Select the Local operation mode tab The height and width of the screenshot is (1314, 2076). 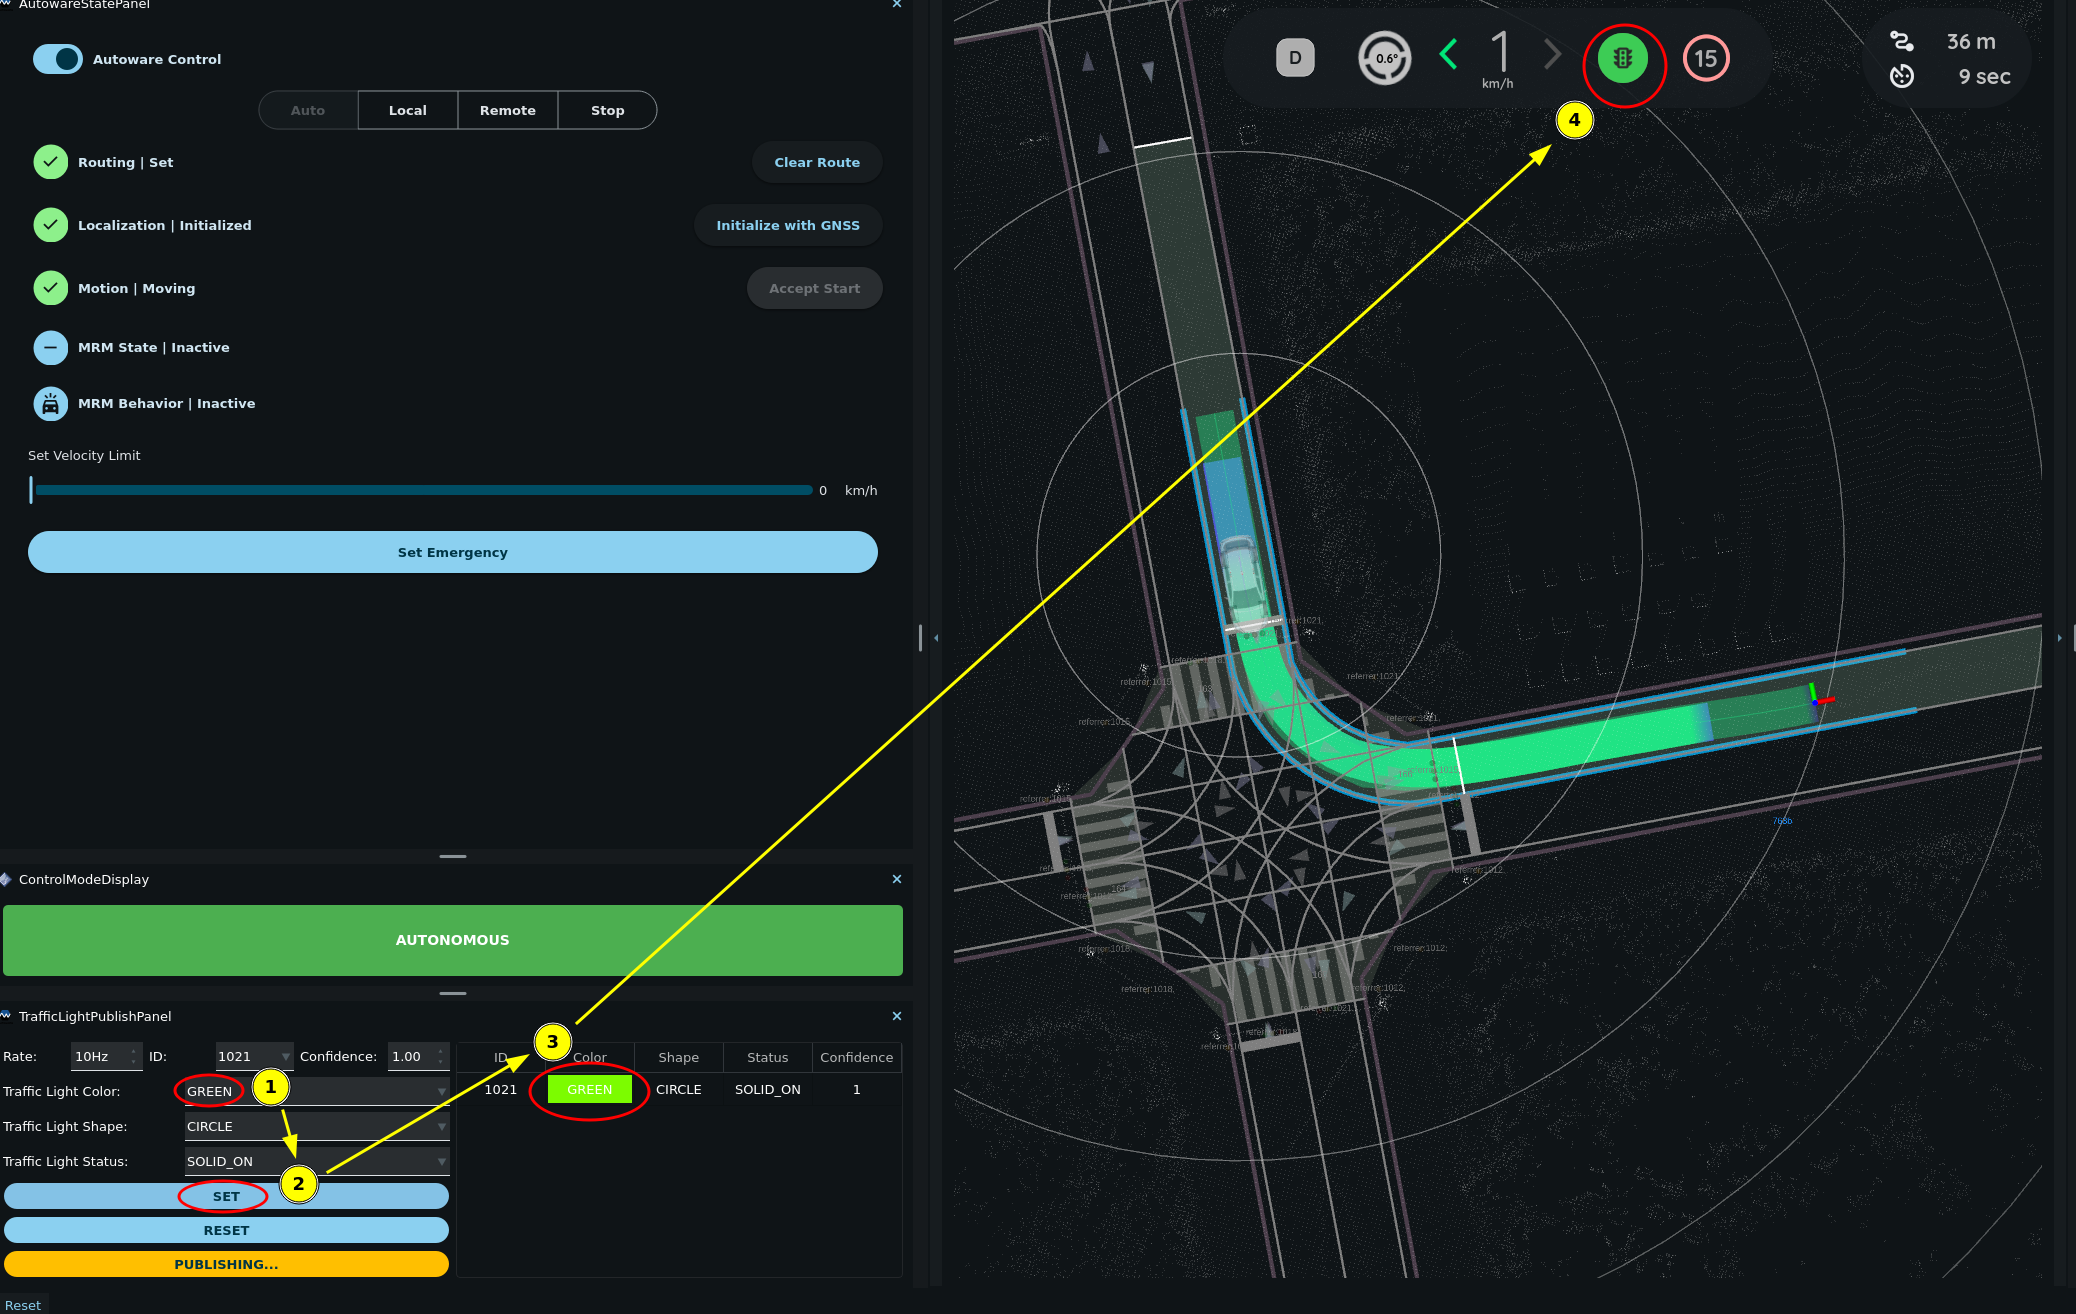pyautogui.click(x=408, y=111)
